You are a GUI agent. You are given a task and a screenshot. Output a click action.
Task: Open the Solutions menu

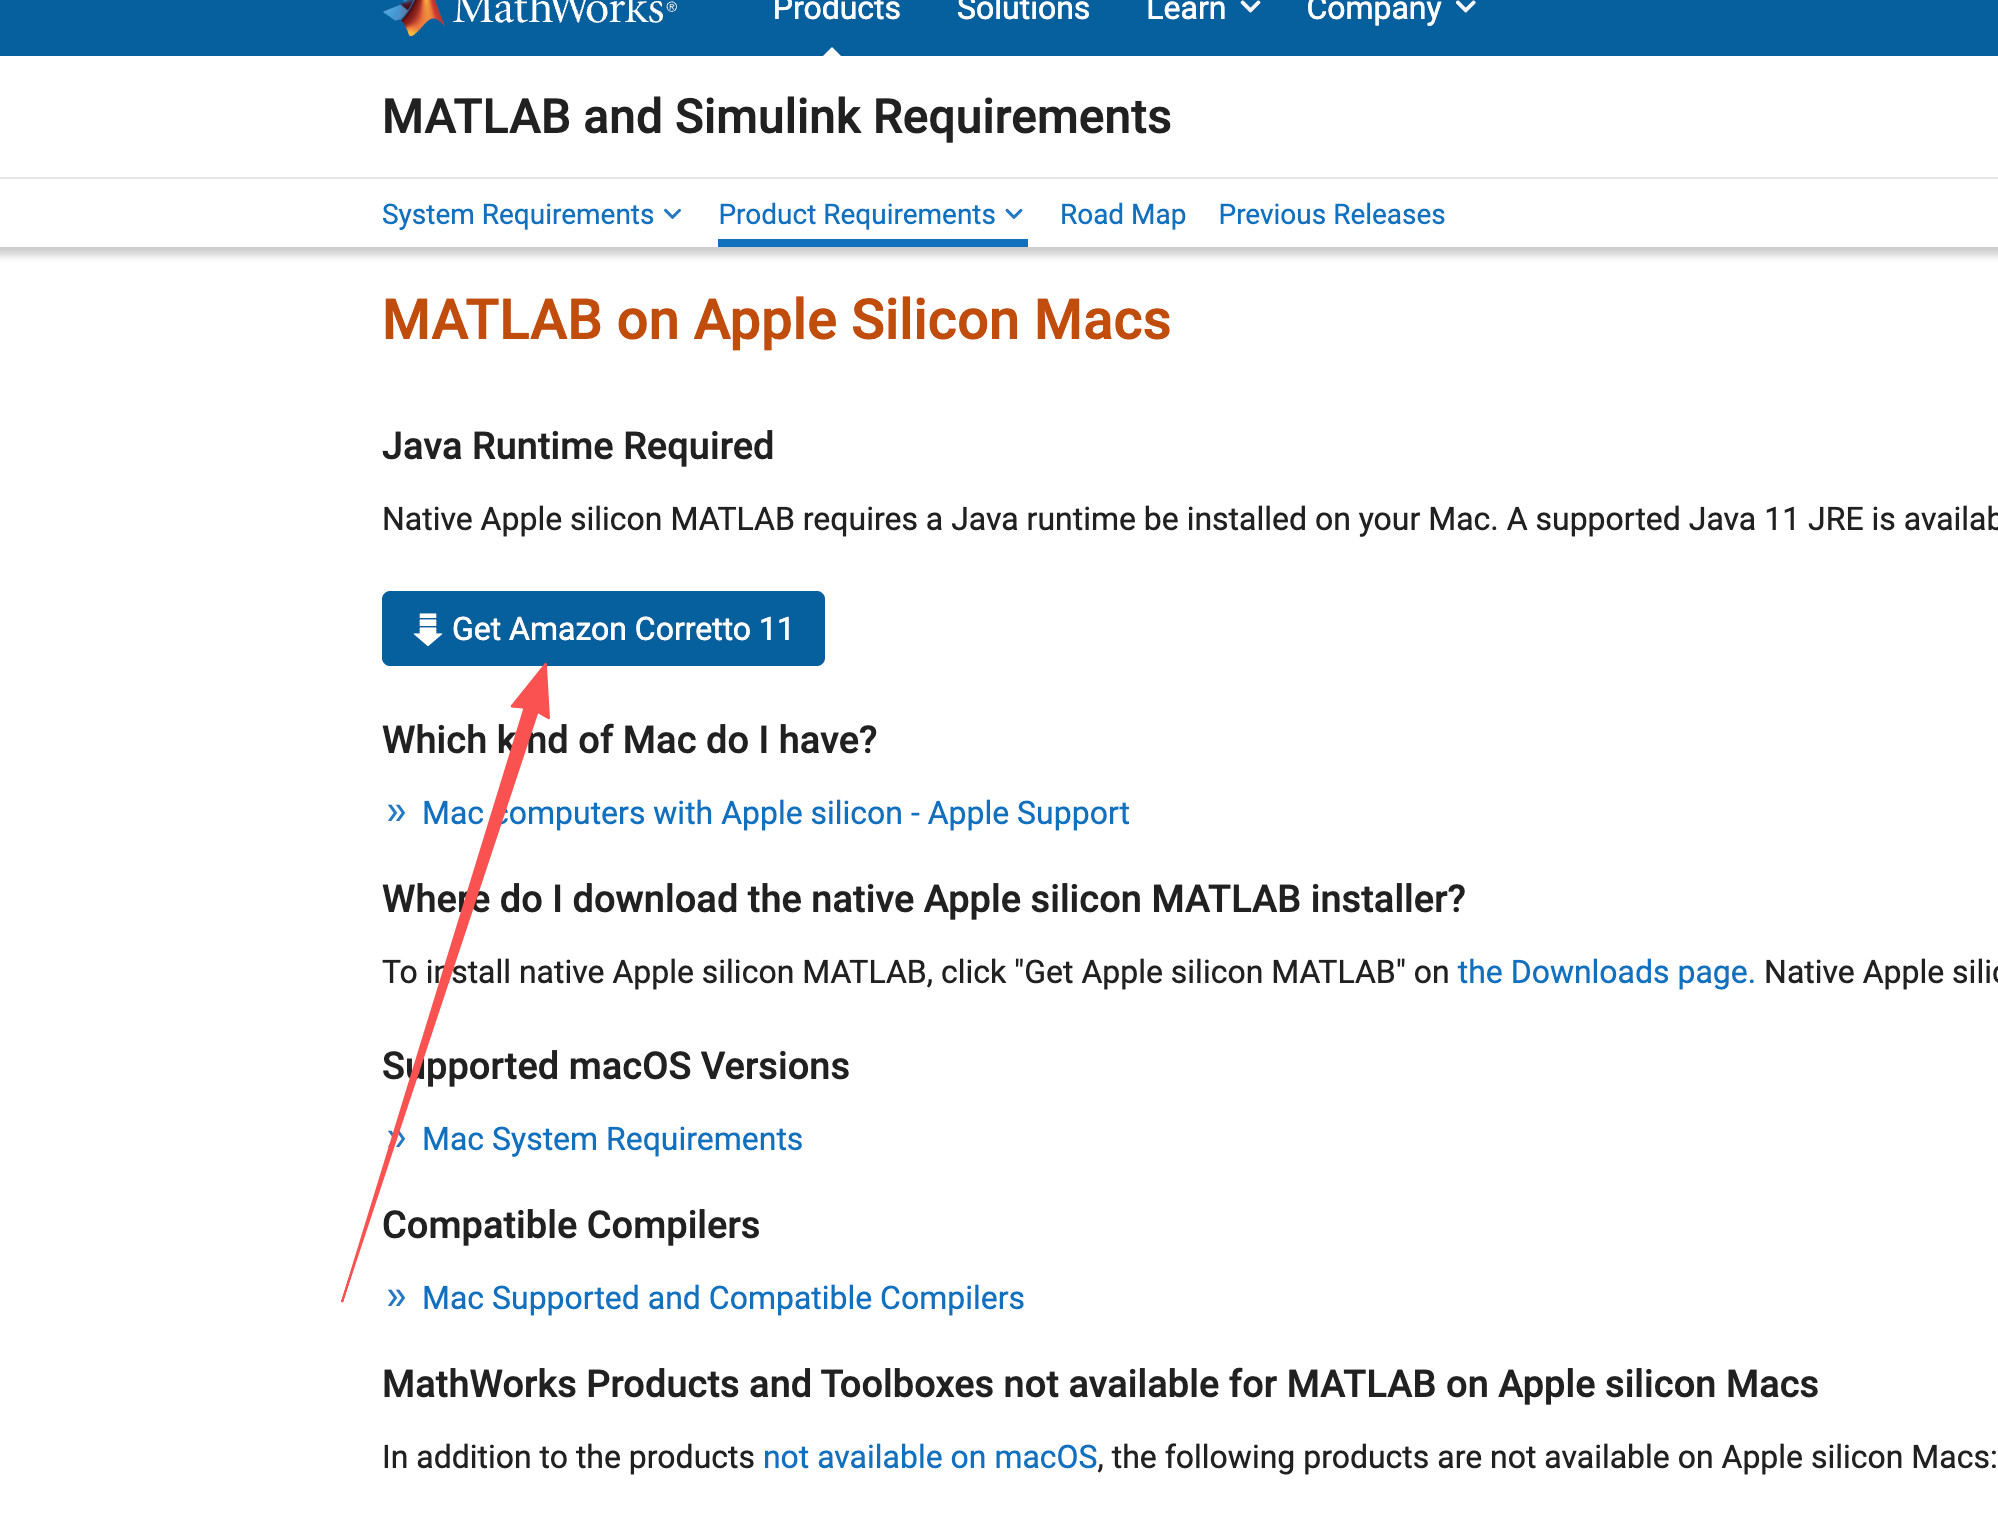[1022, 12]
